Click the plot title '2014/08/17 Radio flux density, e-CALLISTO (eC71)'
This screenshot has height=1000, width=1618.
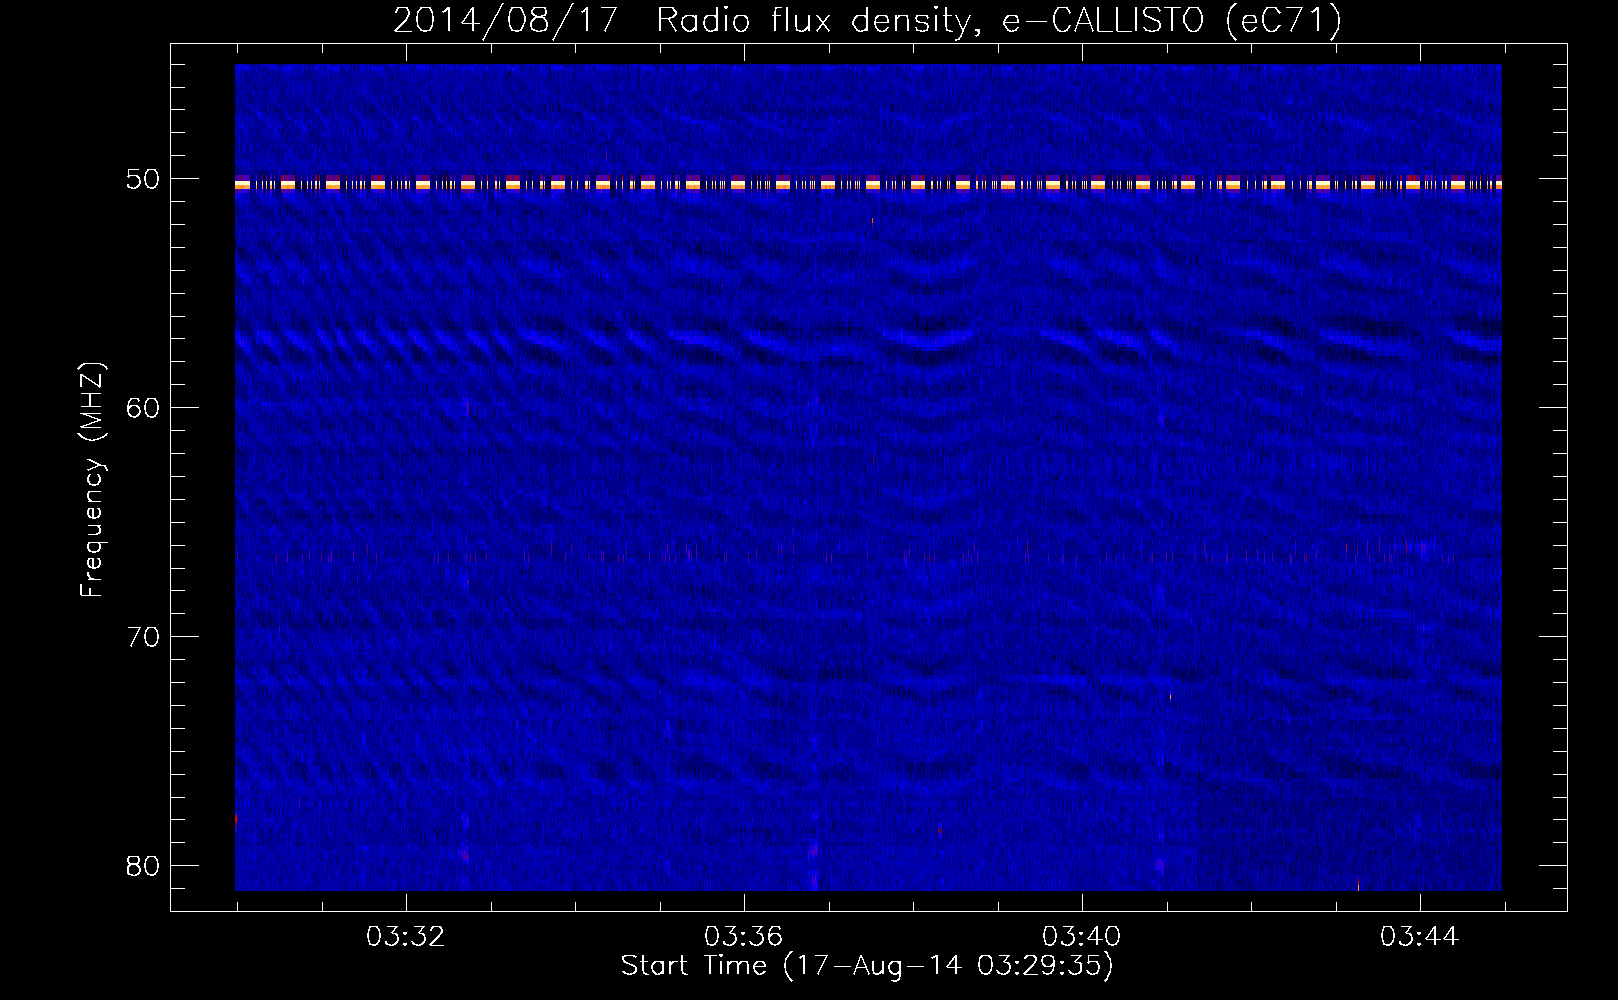pos(867,20)
